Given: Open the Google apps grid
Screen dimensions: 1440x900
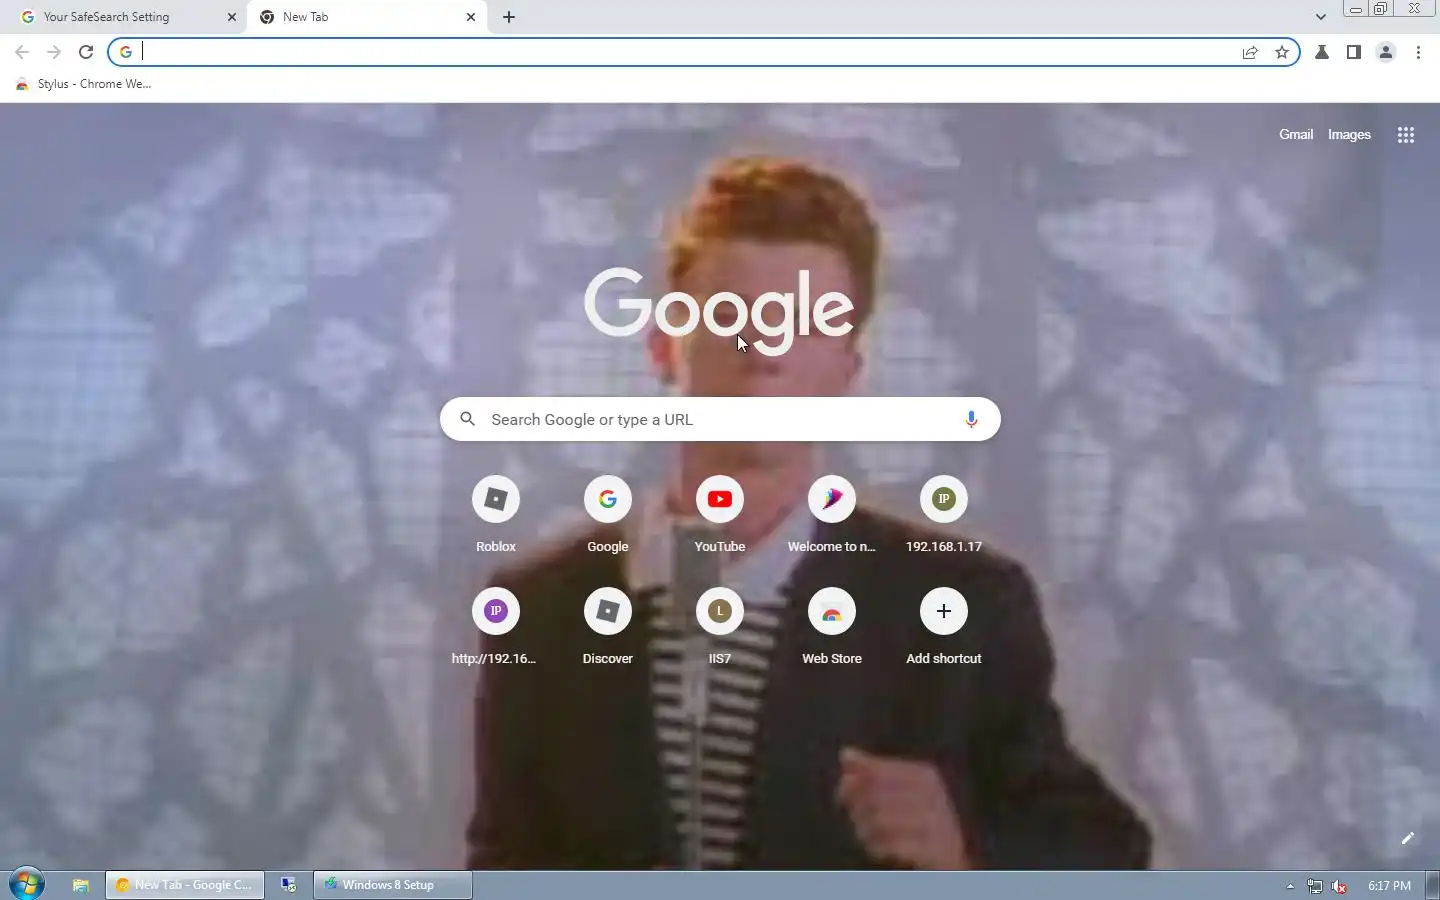Looking at the screenshot, I should pyautogui.click(x=1405, y=135).
